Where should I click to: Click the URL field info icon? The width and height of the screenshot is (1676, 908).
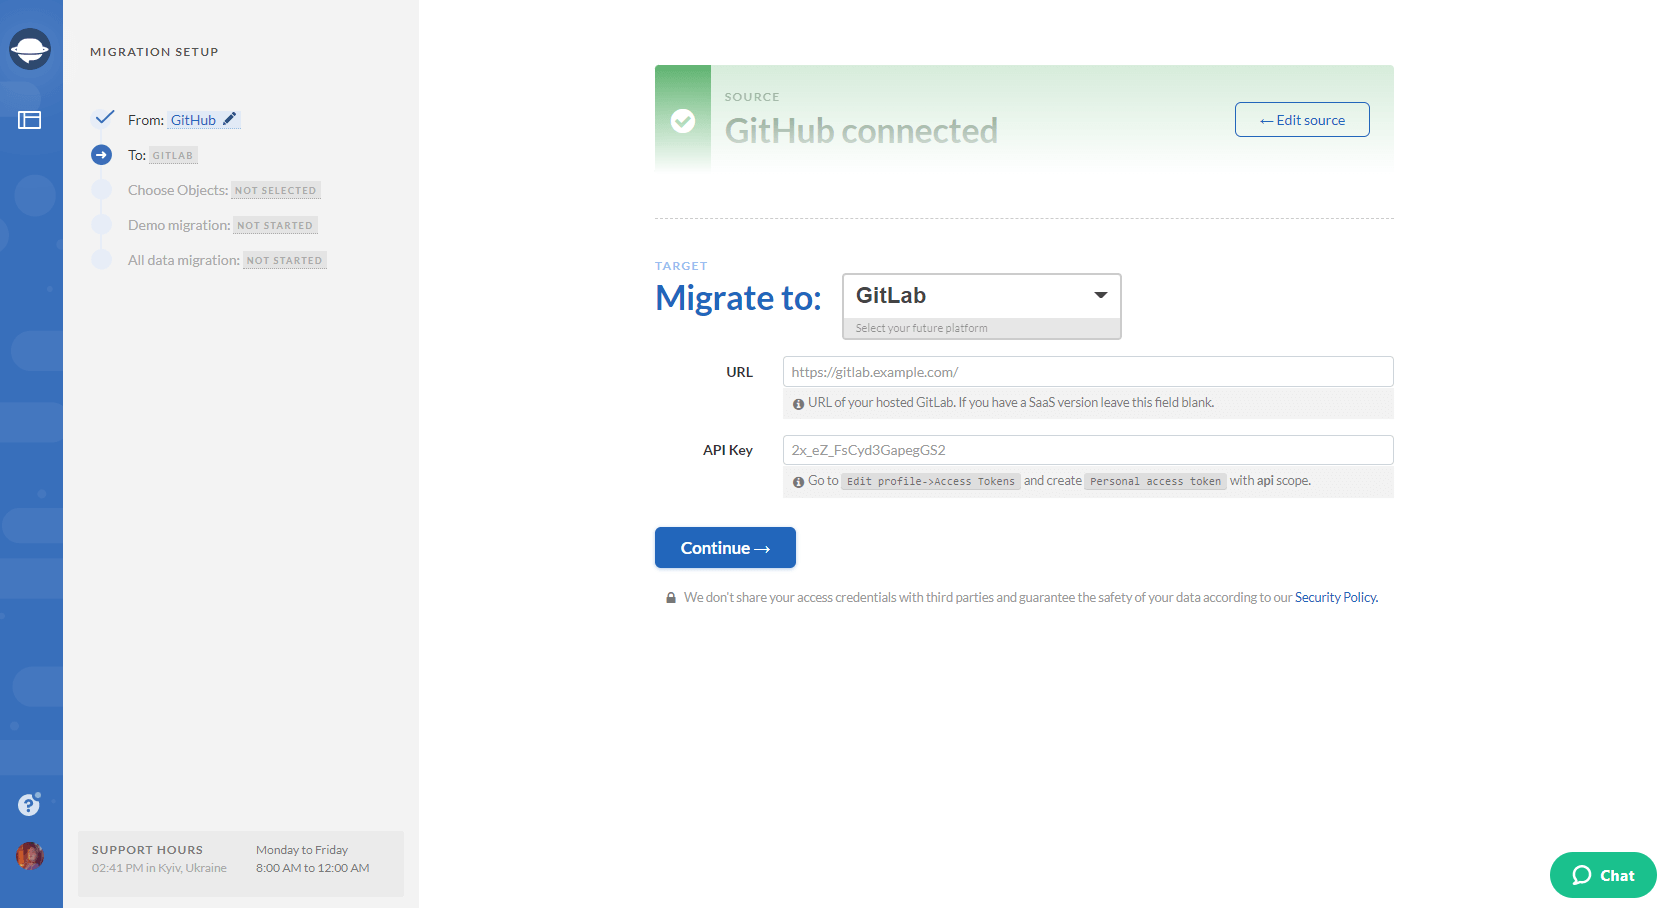pos(798,404)
